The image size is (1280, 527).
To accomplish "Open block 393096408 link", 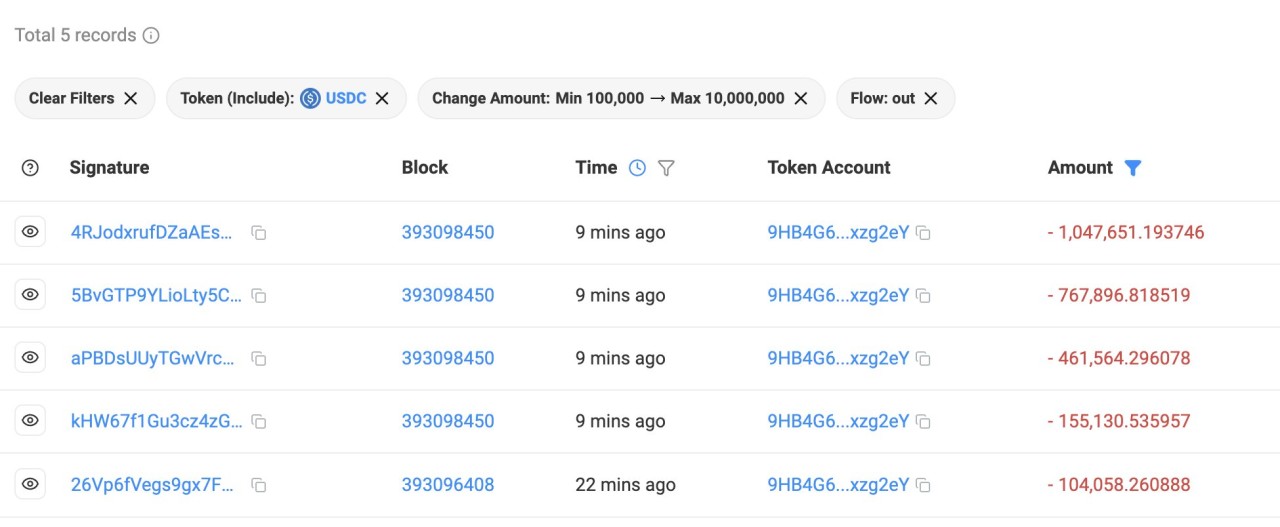I will click(x=447, y=485).
